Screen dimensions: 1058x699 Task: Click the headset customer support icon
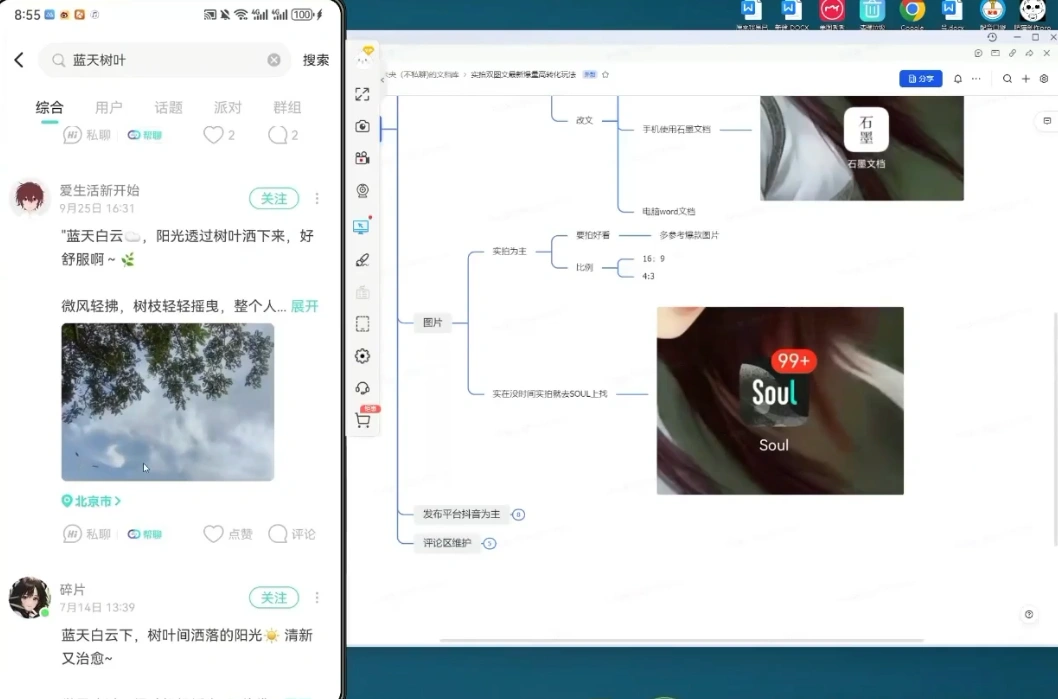[362, 388]
